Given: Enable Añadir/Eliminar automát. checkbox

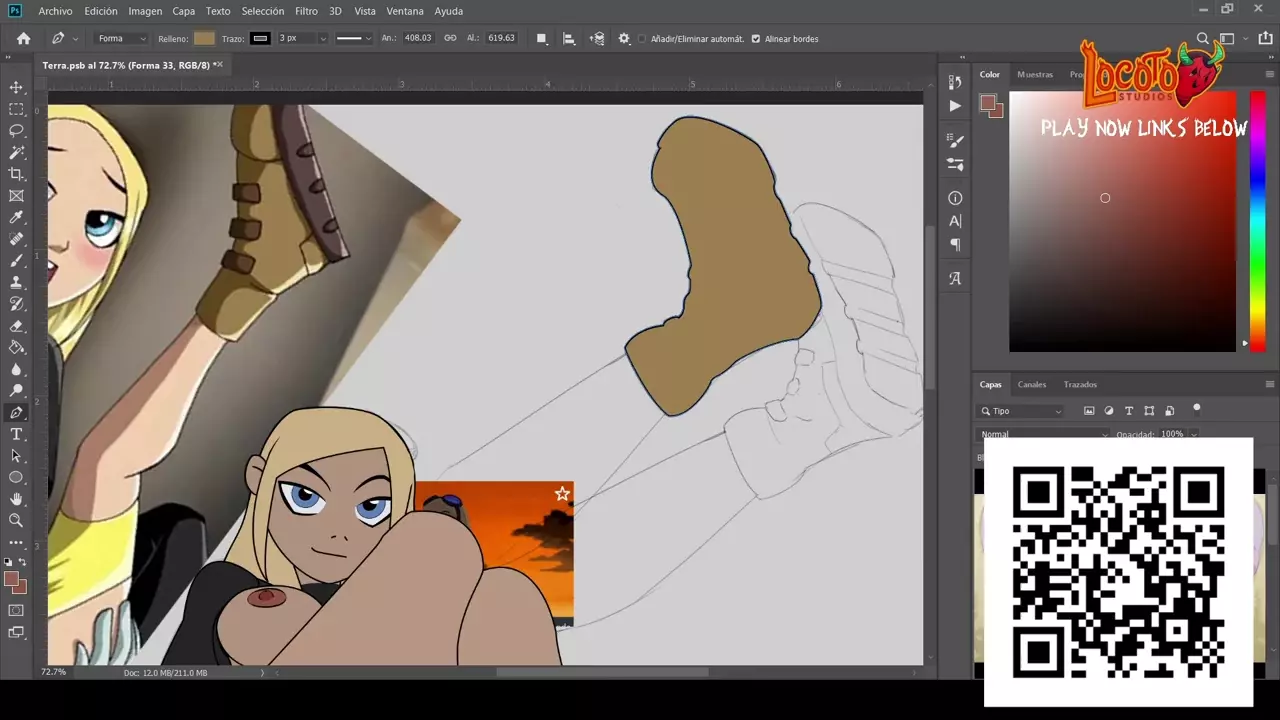Looking at the screenshot, I should (642, 39).
